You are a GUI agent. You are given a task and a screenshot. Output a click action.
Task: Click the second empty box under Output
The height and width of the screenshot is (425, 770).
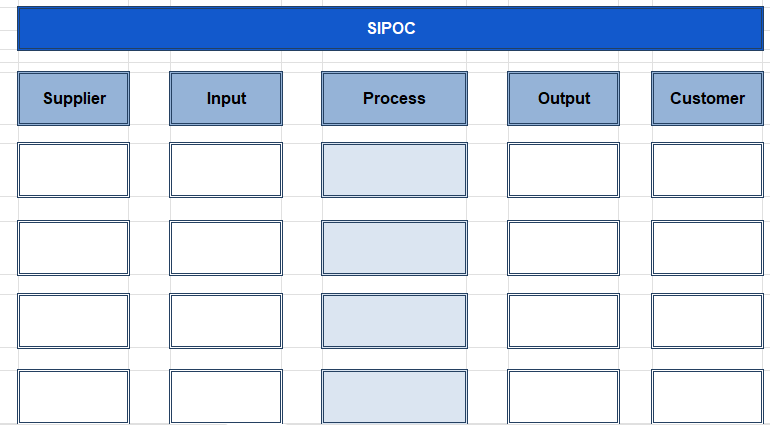[563, 248]
